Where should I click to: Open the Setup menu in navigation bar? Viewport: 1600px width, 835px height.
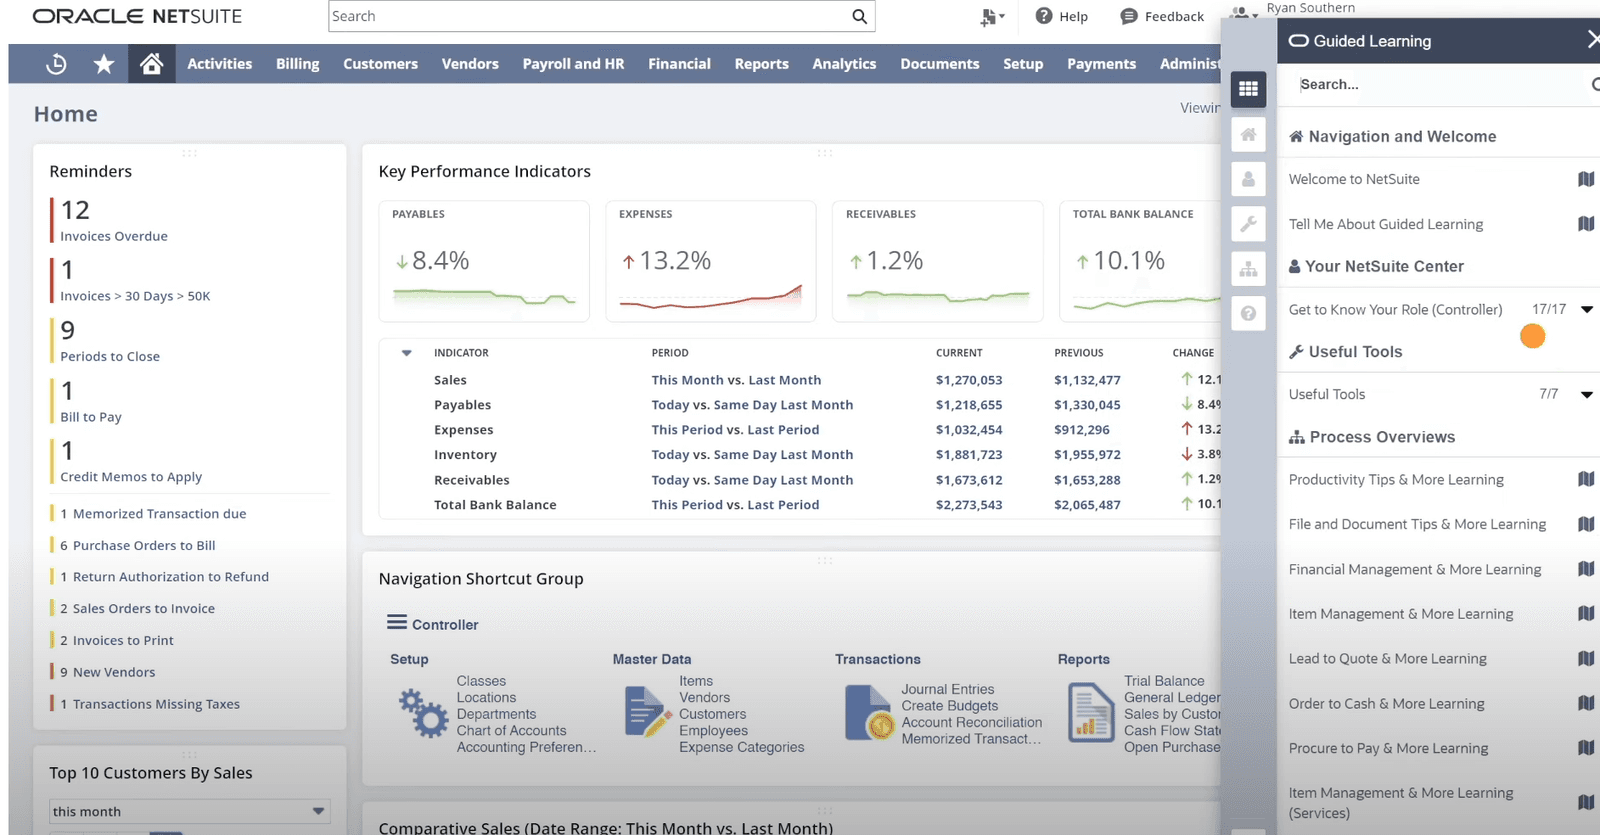(x=1023, y=64)
